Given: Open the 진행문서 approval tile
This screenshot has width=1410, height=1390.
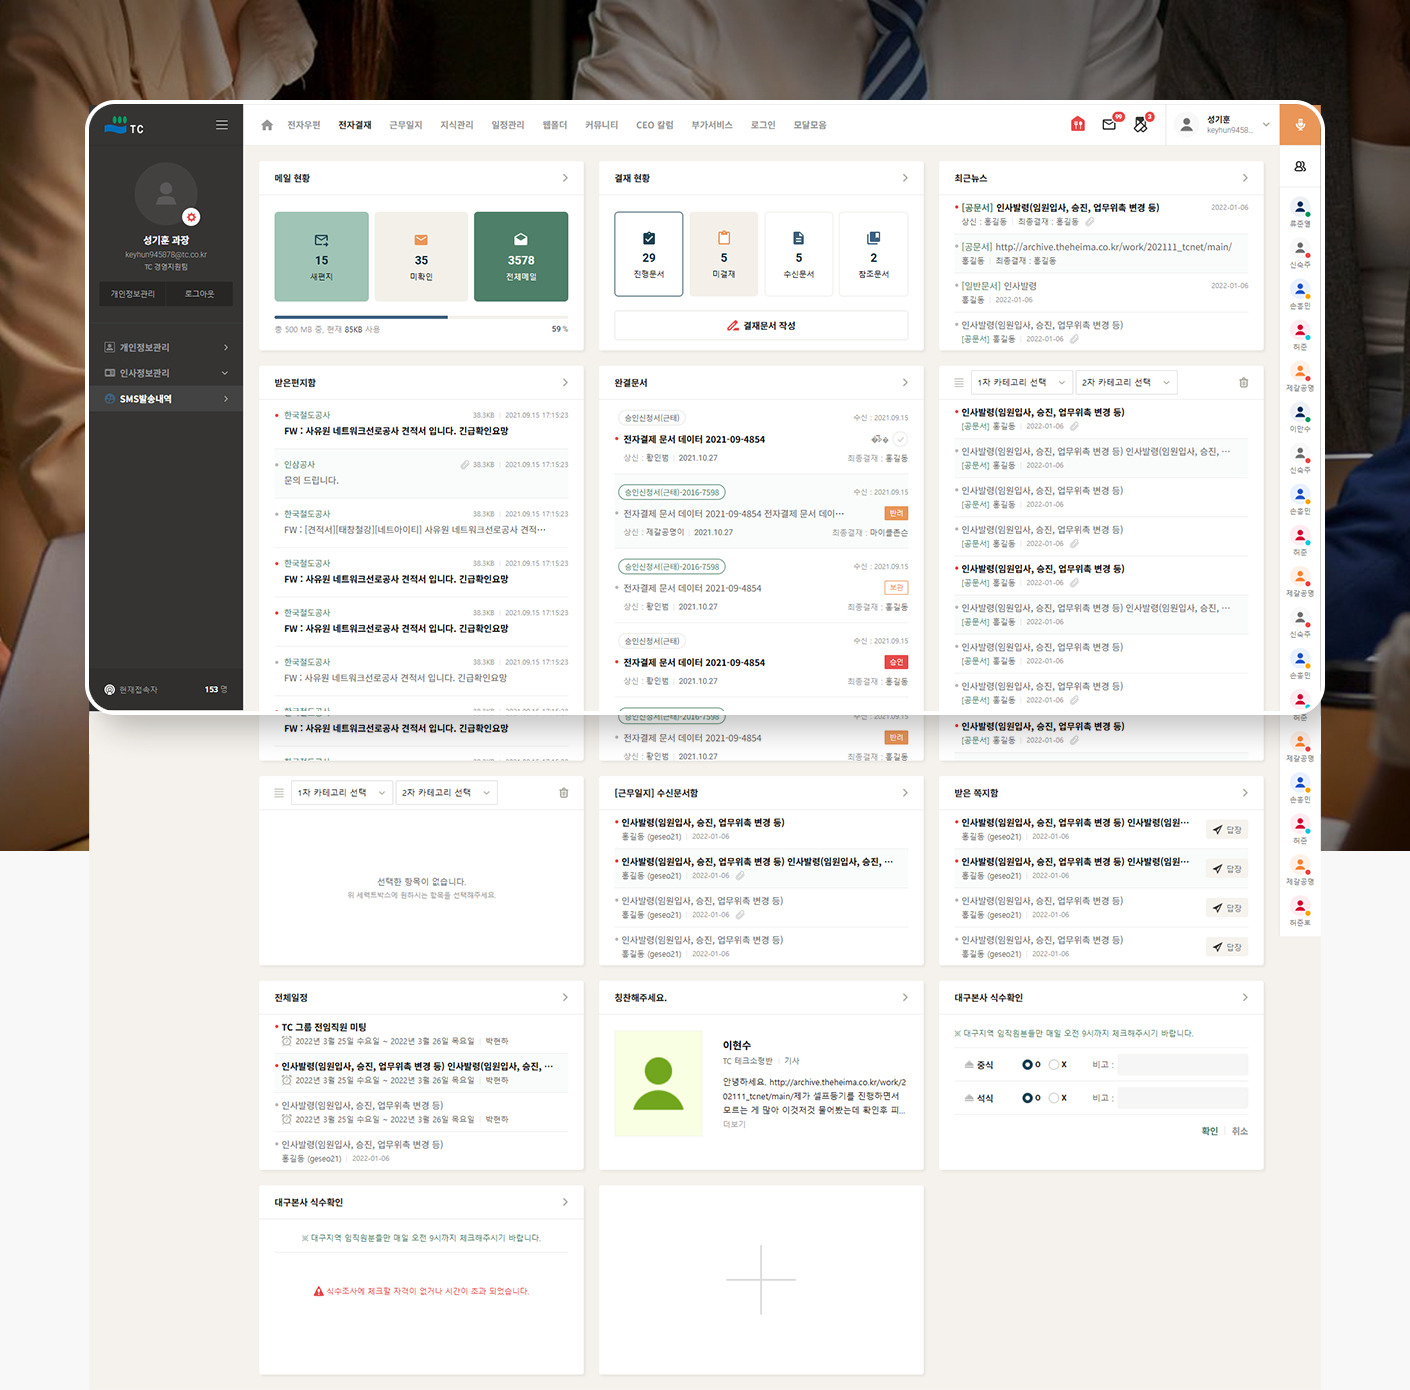Looking at the screenshot, I should (649, 254).
